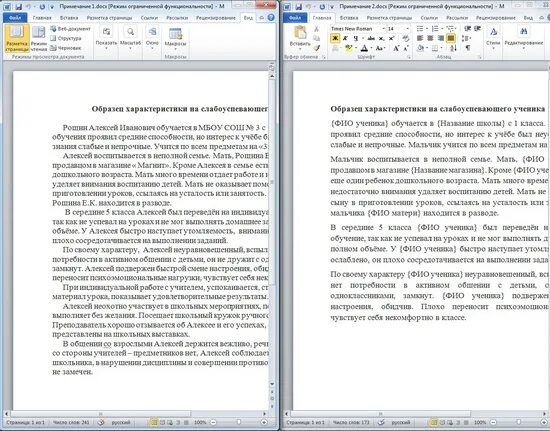Click decrease indent icon in right window

click(x=467, y=29)
